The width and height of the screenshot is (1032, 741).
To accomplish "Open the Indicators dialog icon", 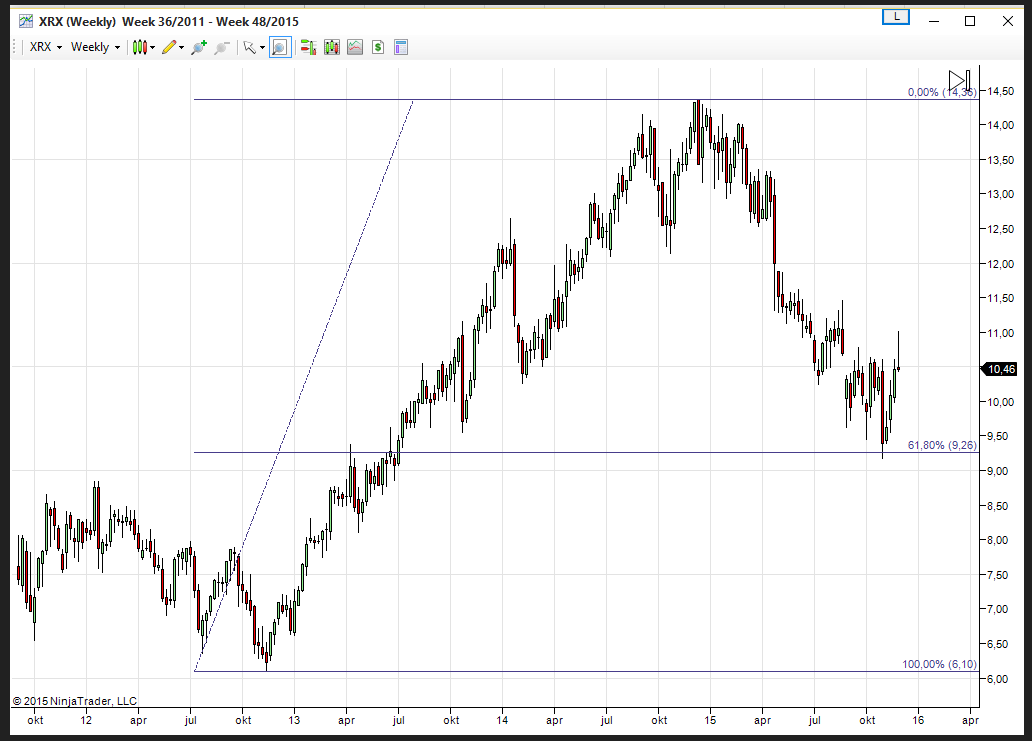I will pyautogui.click(x=332, y=47).
